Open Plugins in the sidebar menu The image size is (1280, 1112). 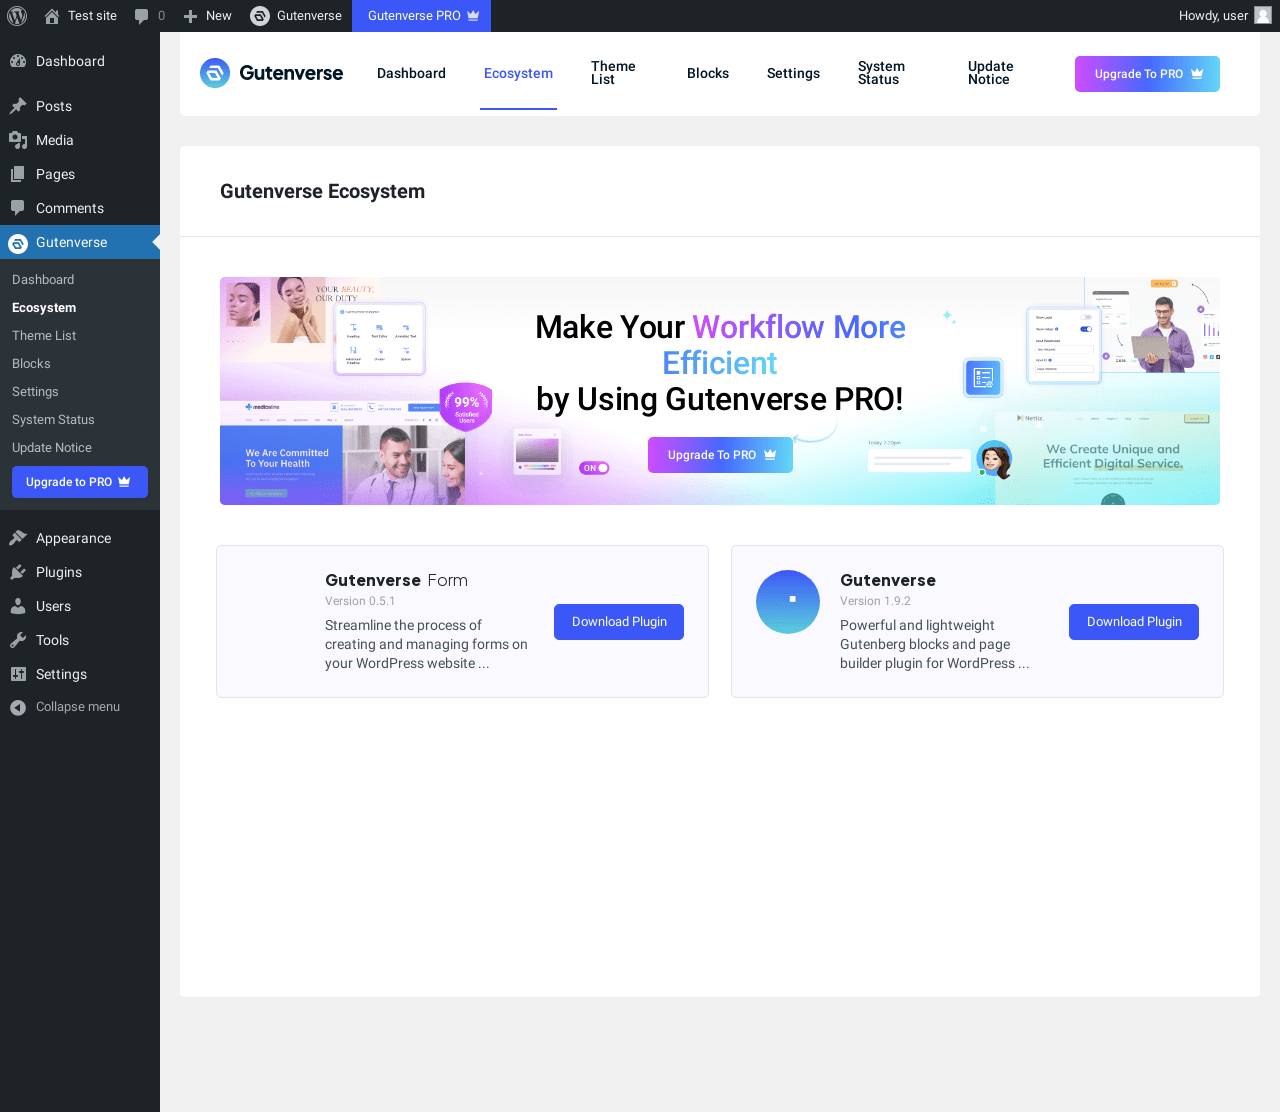80,572
